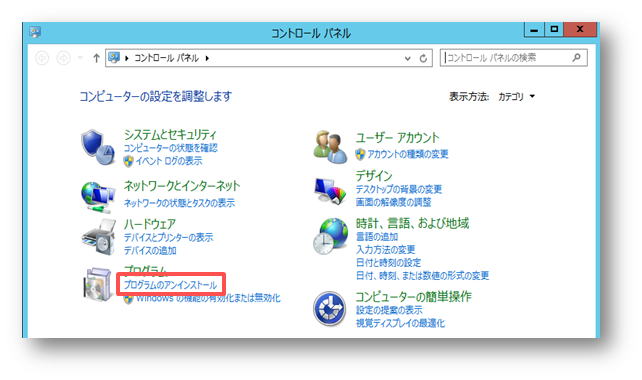
Task: Open イベント ログの表示 link
Action: coord(169,161)
